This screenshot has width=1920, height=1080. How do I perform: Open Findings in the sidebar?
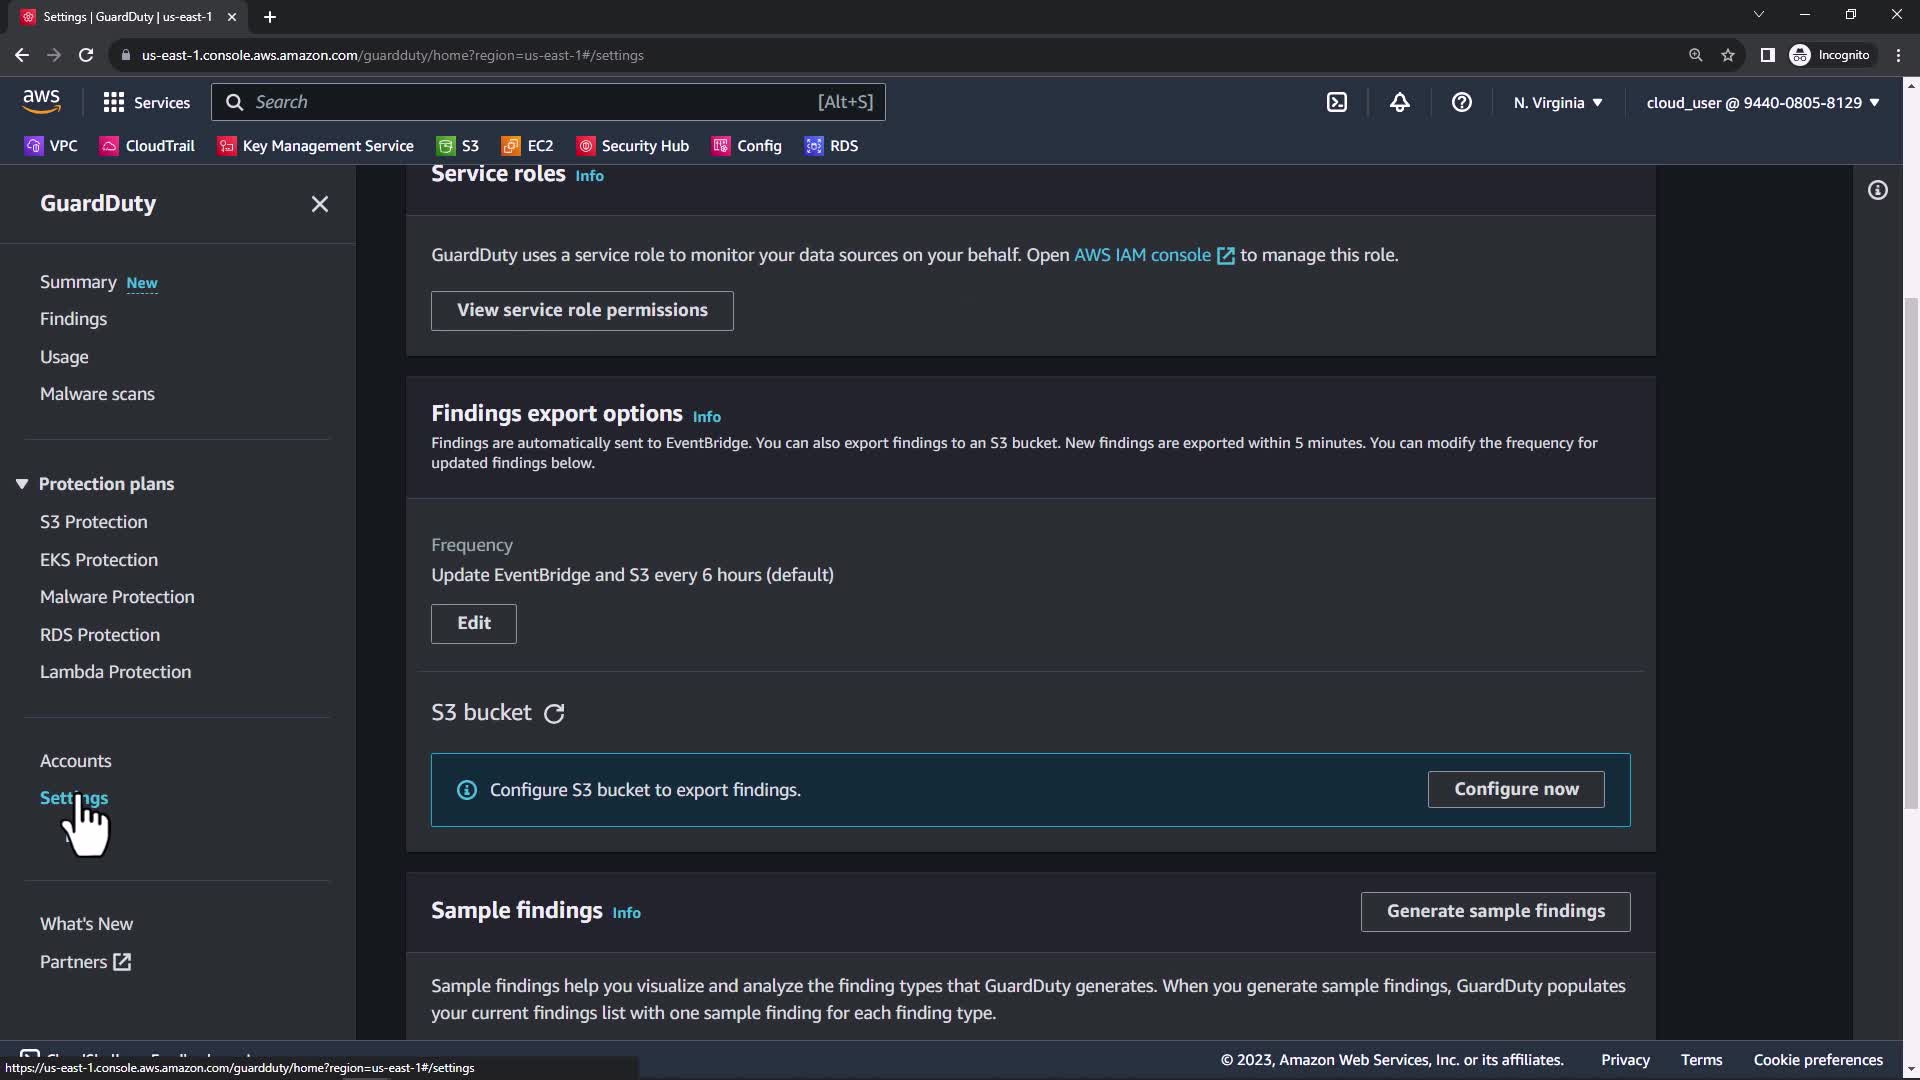tap(73, 319)
